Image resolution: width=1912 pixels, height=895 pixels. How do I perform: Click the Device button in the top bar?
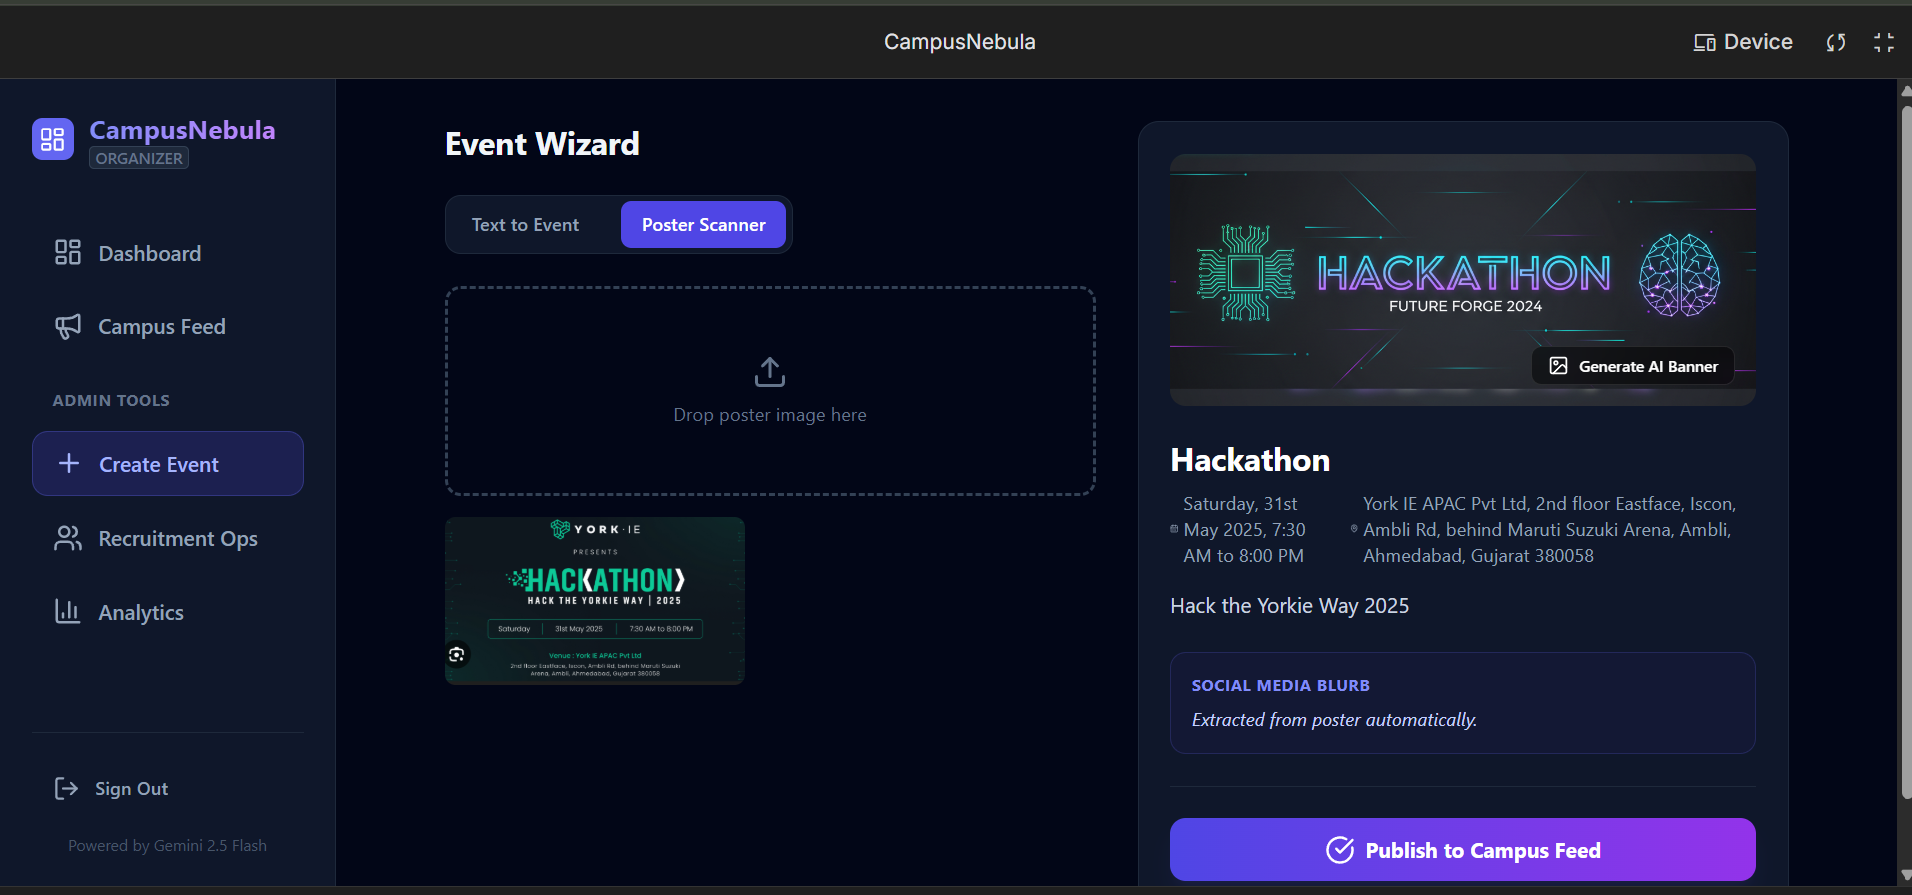tap(1743, 42)
